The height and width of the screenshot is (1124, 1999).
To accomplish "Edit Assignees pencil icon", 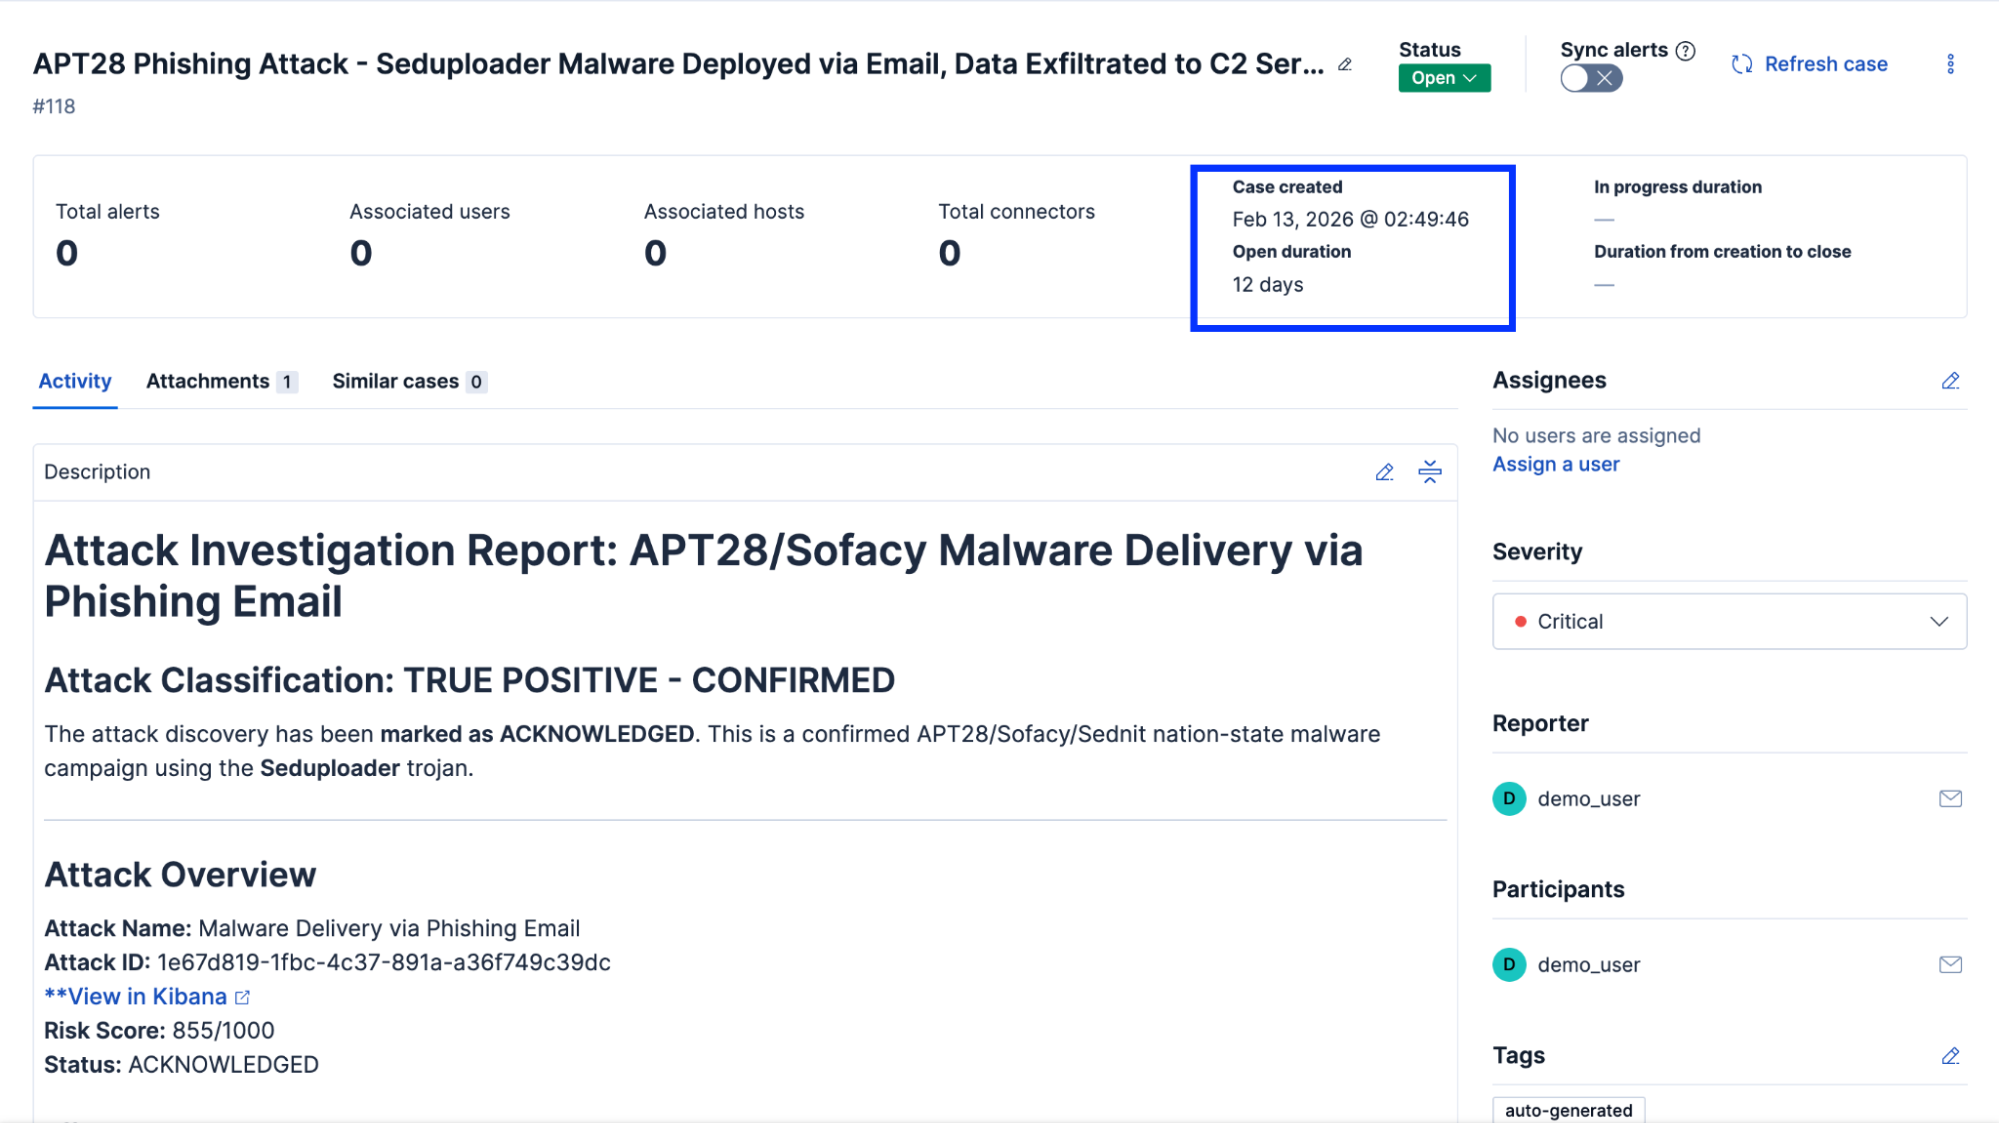I will tap(1950, 381).
